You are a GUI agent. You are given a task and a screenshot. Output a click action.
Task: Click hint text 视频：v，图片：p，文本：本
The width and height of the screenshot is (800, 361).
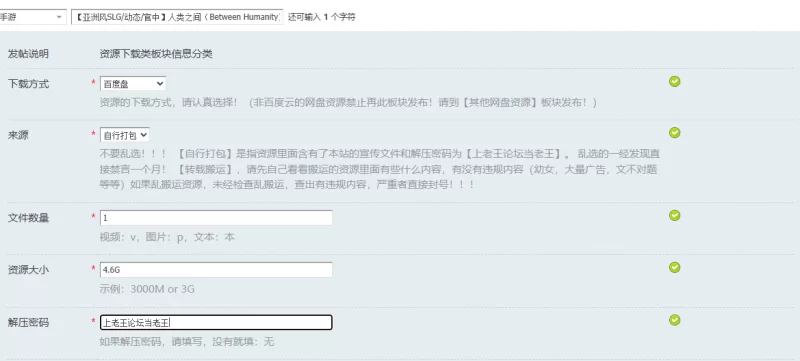(167, 237)
